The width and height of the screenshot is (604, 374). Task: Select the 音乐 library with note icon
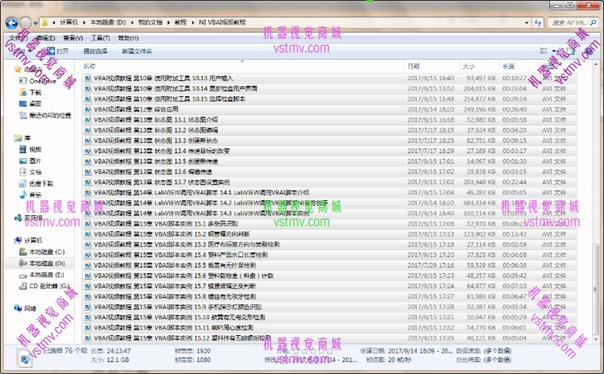click(x=30, y=195)
